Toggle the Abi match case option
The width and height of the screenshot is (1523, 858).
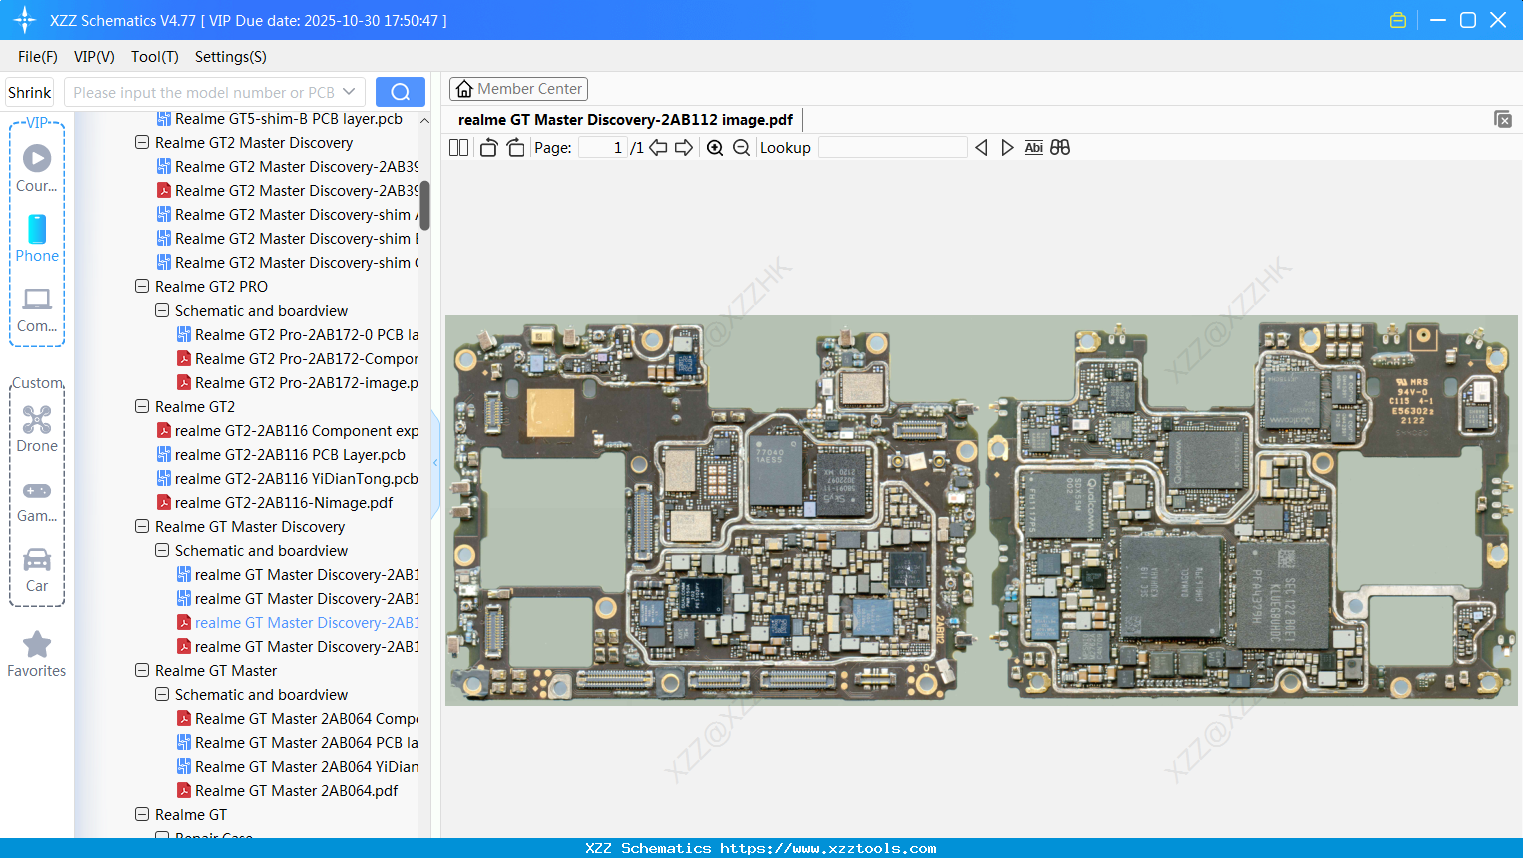tap(1033, 148)
